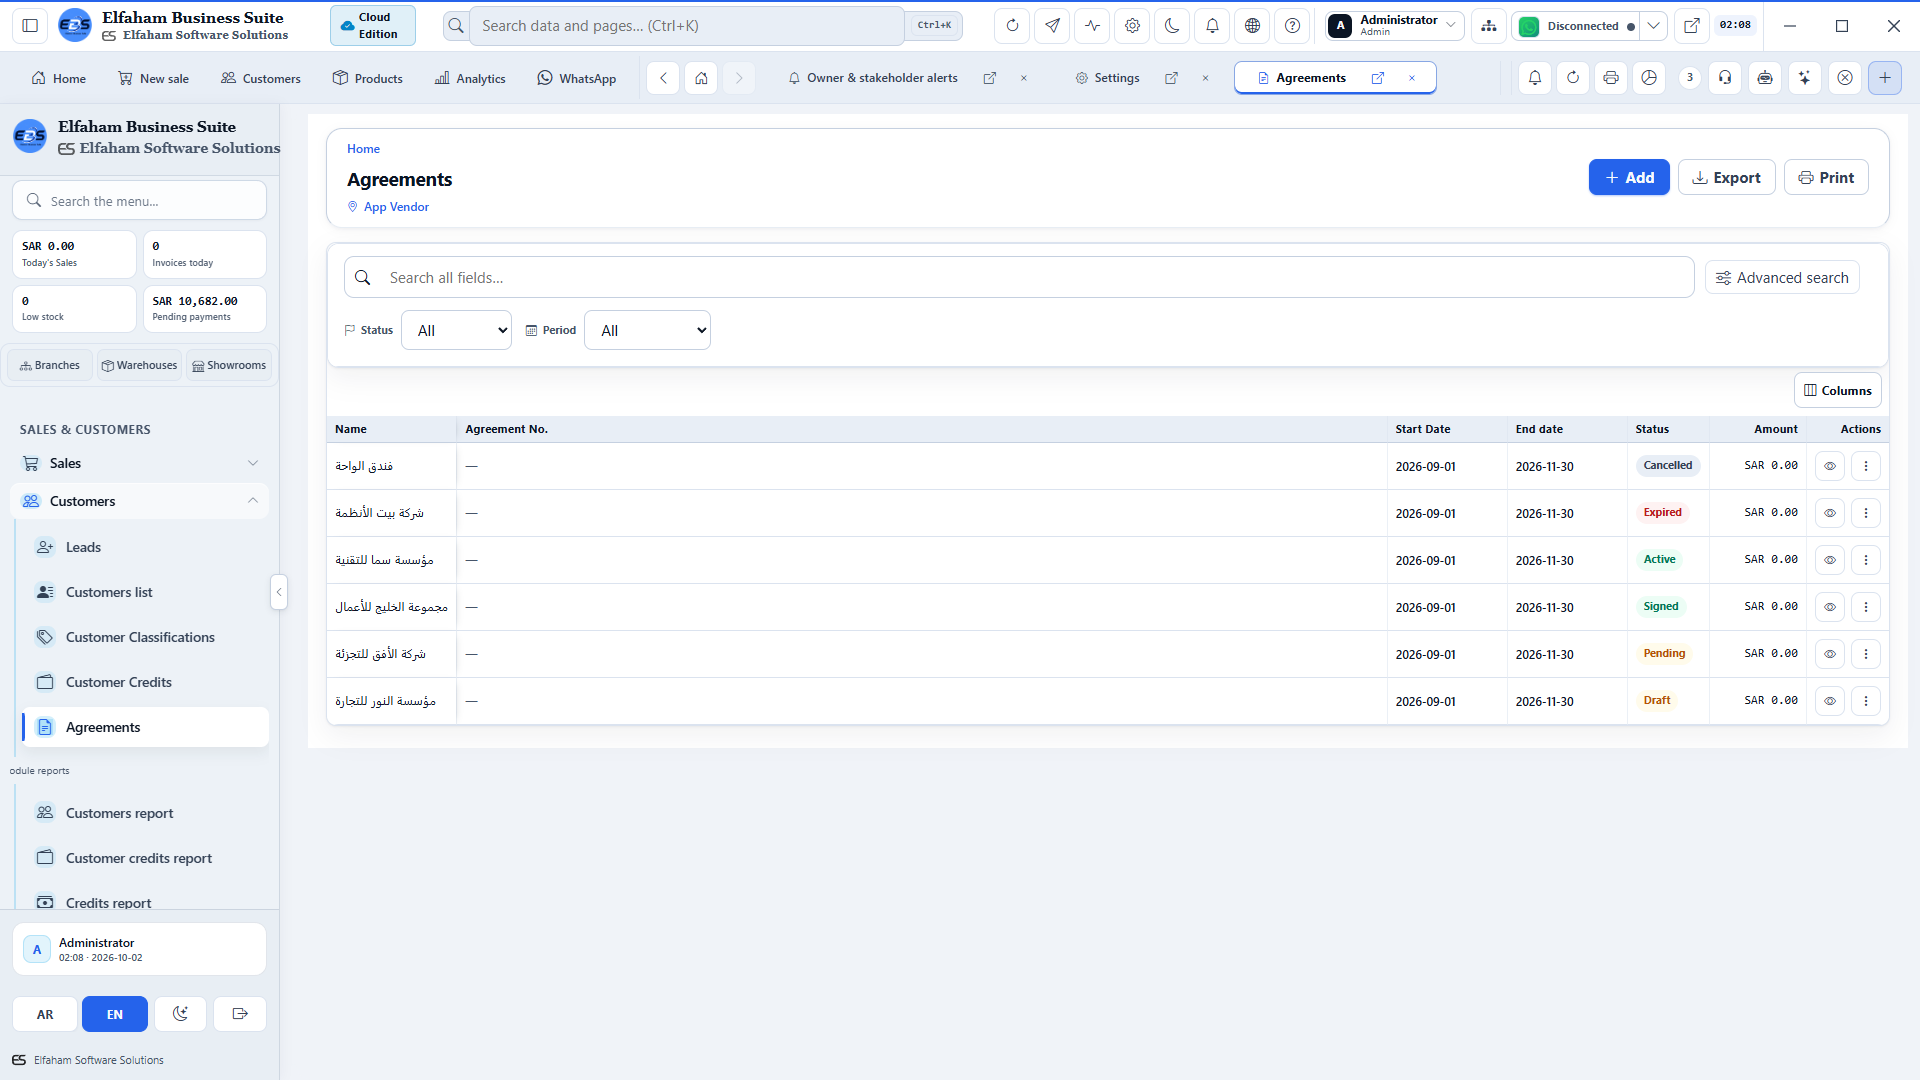This screenshot has height=1080, width=1920.
Task: Open the Status filter dropdown
Action: [456, 330]
